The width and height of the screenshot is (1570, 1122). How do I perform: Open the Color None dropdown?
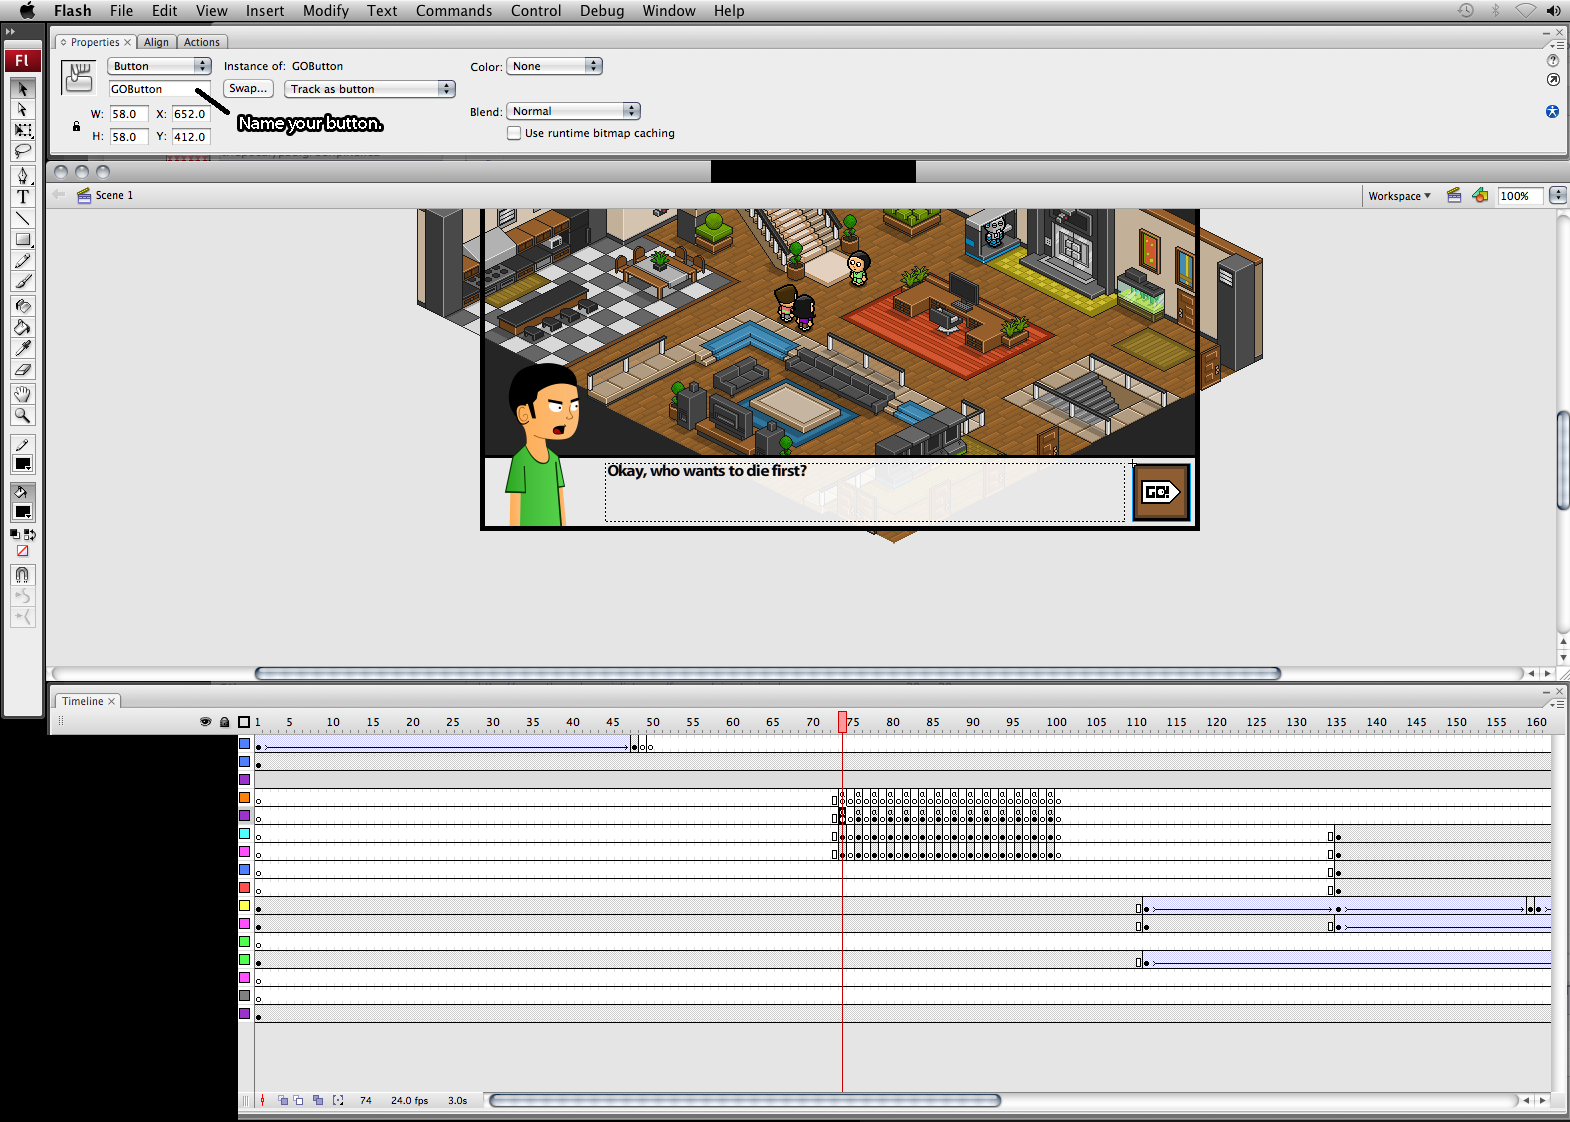(x=554, y=66)
